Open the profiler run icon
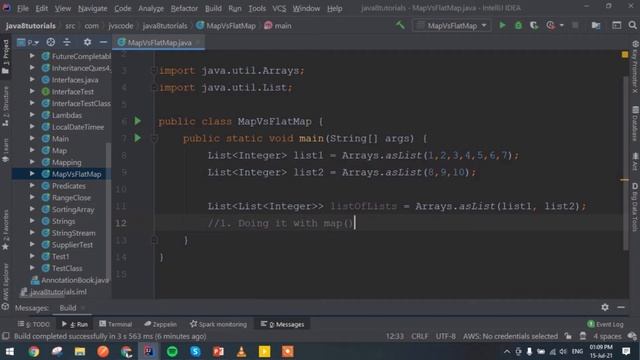Viewport: 640px width, 360px height. click(x=551, y=25)
